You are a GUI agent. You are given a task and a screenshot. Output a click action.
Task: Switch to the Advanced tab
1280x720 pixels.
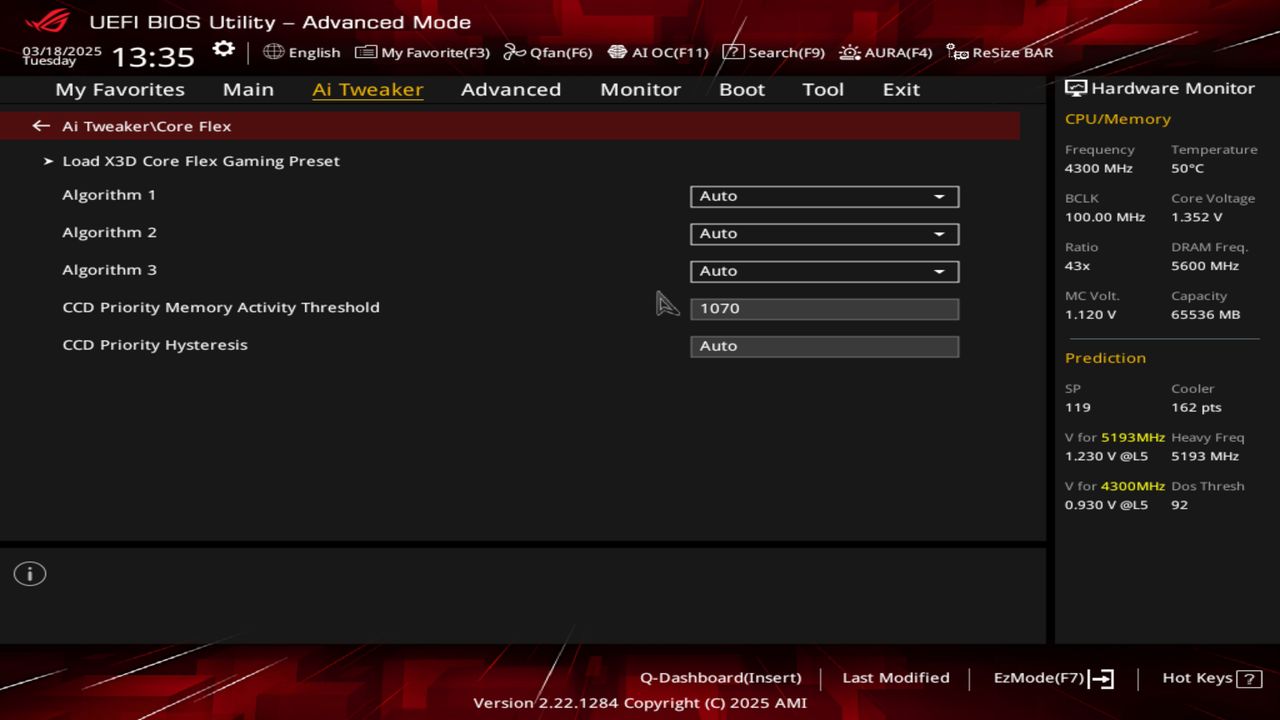(x=510, y=90)
